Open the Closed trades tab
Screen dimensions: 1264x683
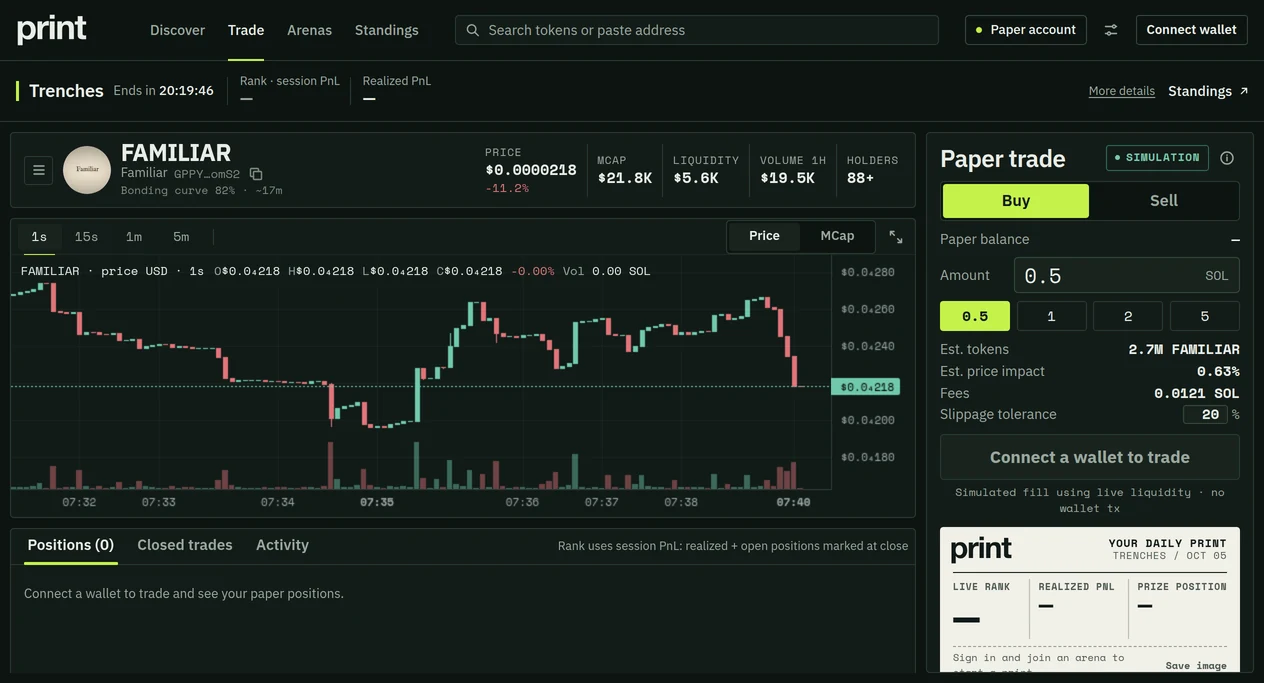click(x=185, y=545)
